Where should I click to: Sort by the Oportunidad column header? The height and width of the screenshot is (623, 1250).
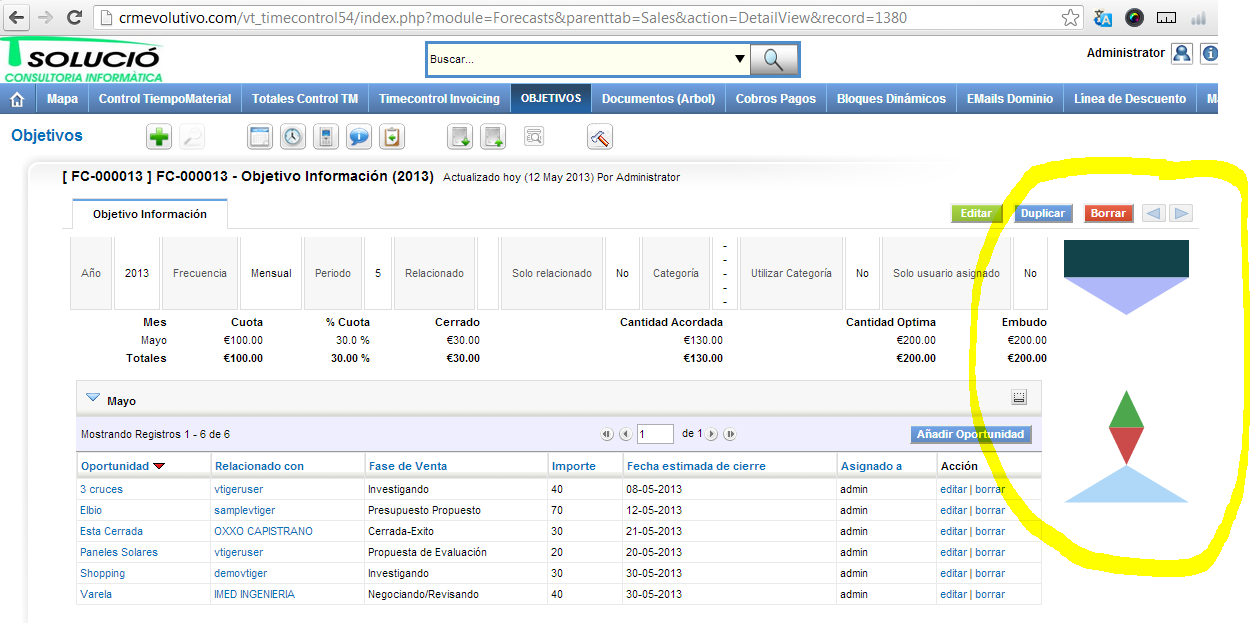(114, 466)
